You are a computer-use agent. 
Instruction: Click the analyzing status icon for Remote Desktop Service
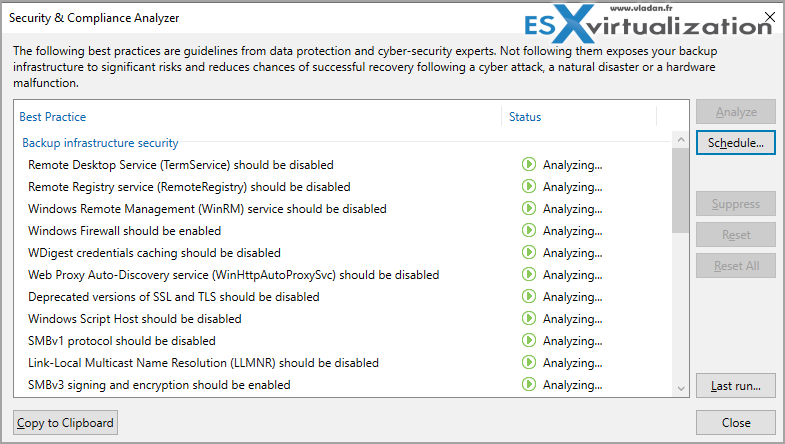pyautogui.click(x=529, y=164)
